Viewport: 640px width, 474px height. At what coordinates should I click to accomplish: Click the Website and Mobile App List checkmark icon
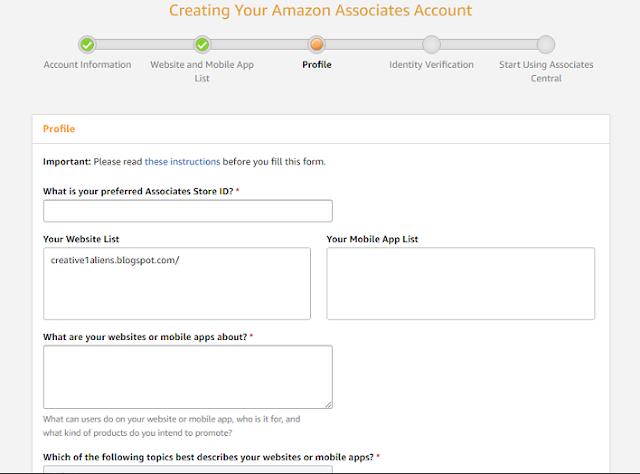click(202, 45)
